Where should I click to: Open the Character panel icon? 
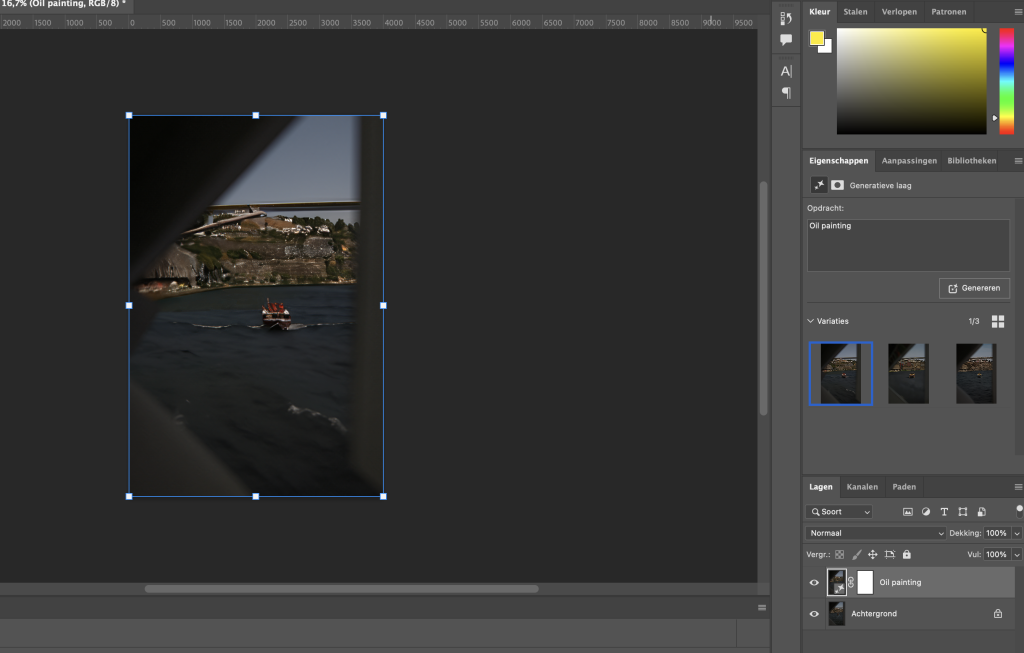click(x=786, y=71)
